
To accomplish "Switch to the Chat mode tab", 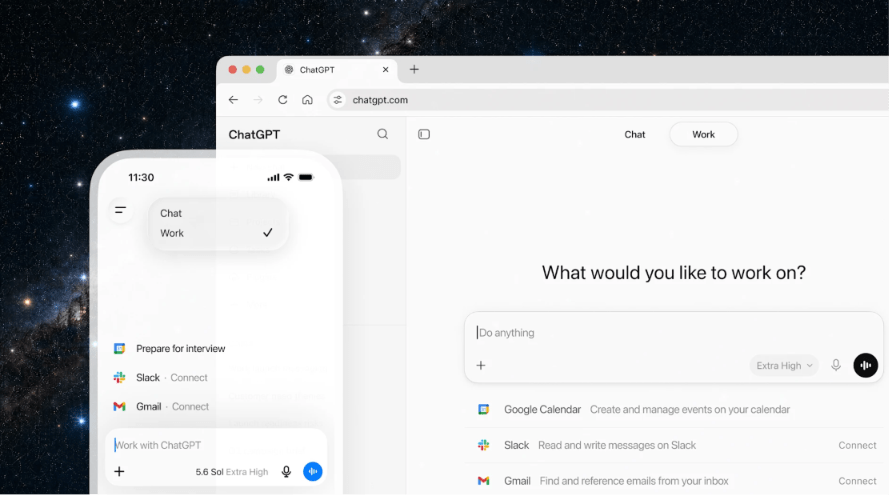I will point(634,134).
